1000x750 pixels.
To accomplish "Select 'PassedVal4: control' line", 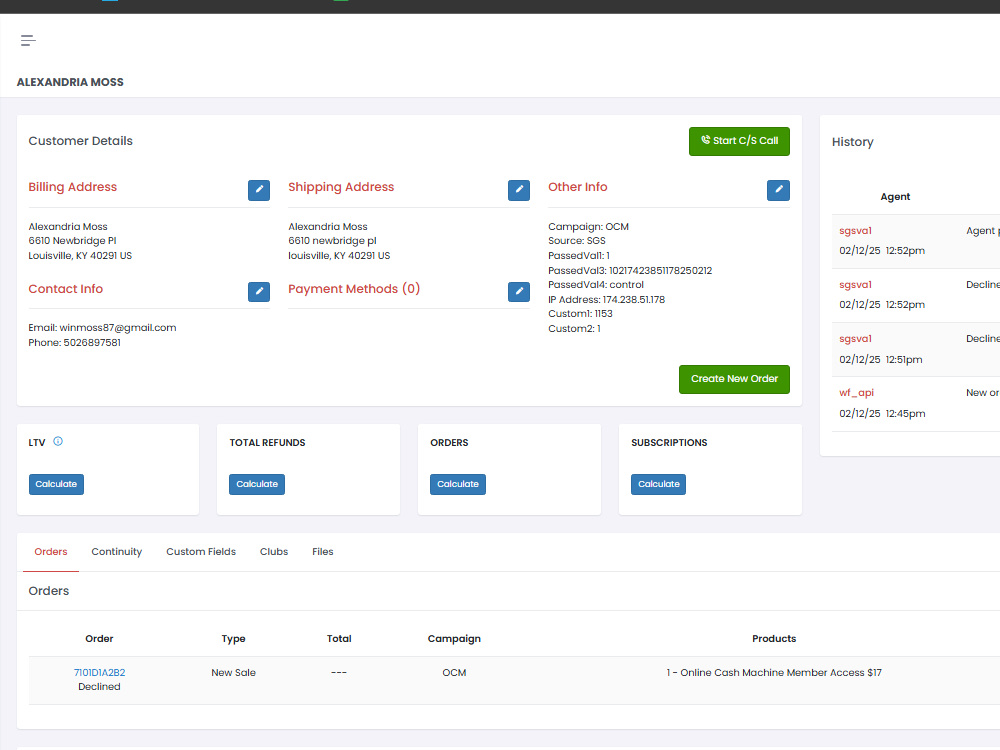I will pyautogui.click(x=596, y=284).
